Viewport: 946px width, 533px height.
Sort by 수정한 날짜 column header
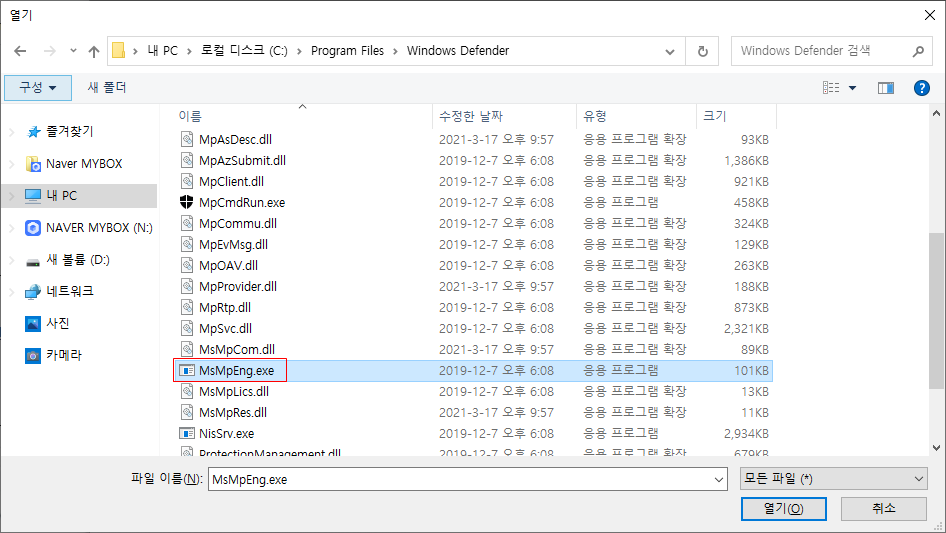click(504, 116)
